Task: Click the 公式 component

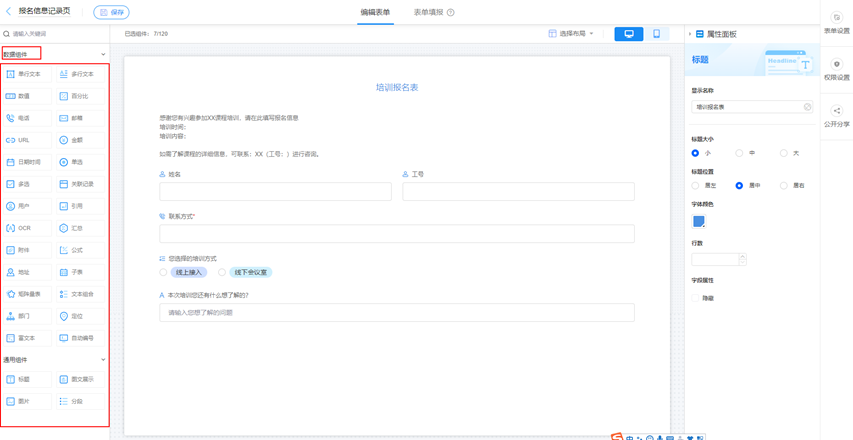Action: click(x=81, y=250)
